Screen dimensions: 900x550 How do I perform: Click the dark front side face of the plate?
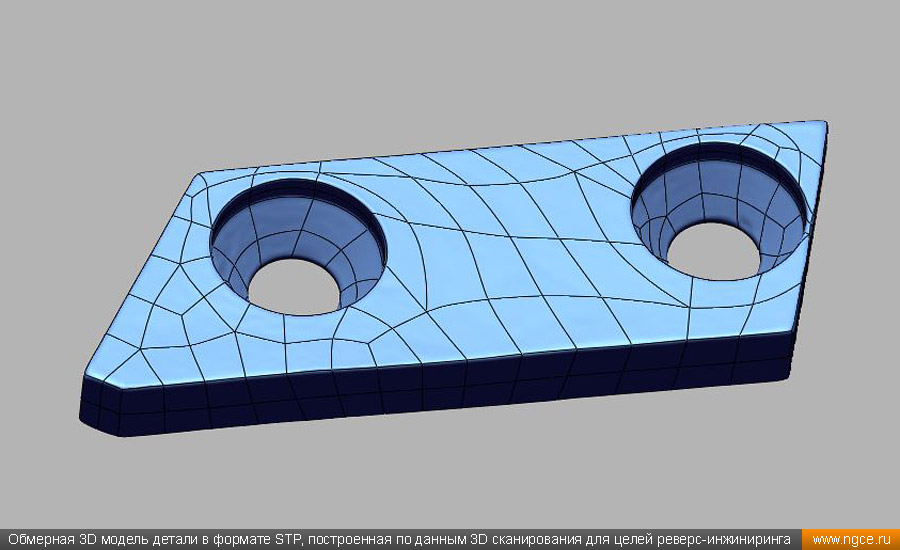click(436, 386)
